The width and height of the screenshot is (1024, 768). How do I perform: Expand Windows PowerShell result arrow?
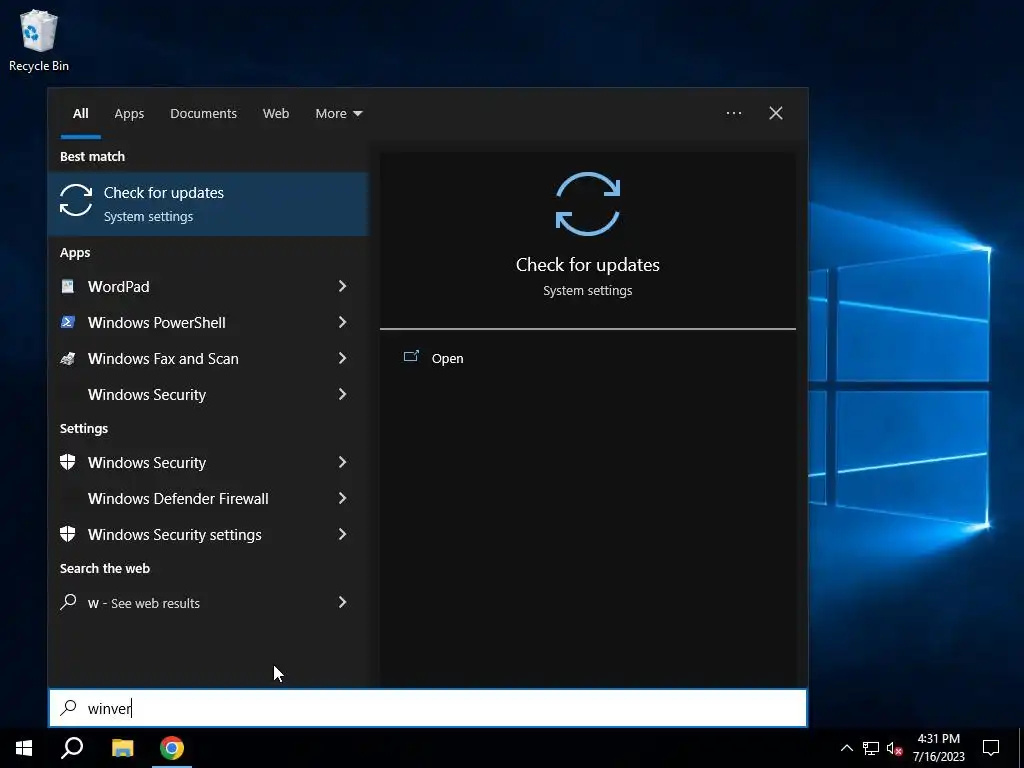pos(342,322)
